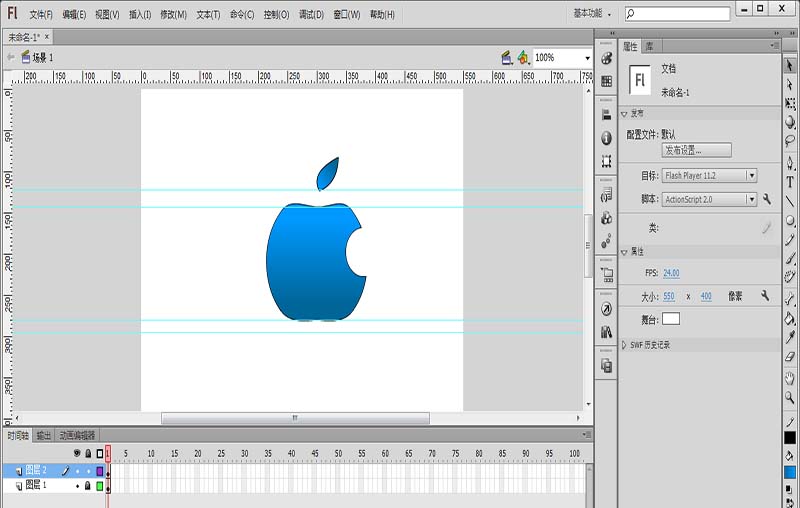Open the Swatches panel icon
The height and width of the screenshot is (508, 800).
[x=606, y=81]
